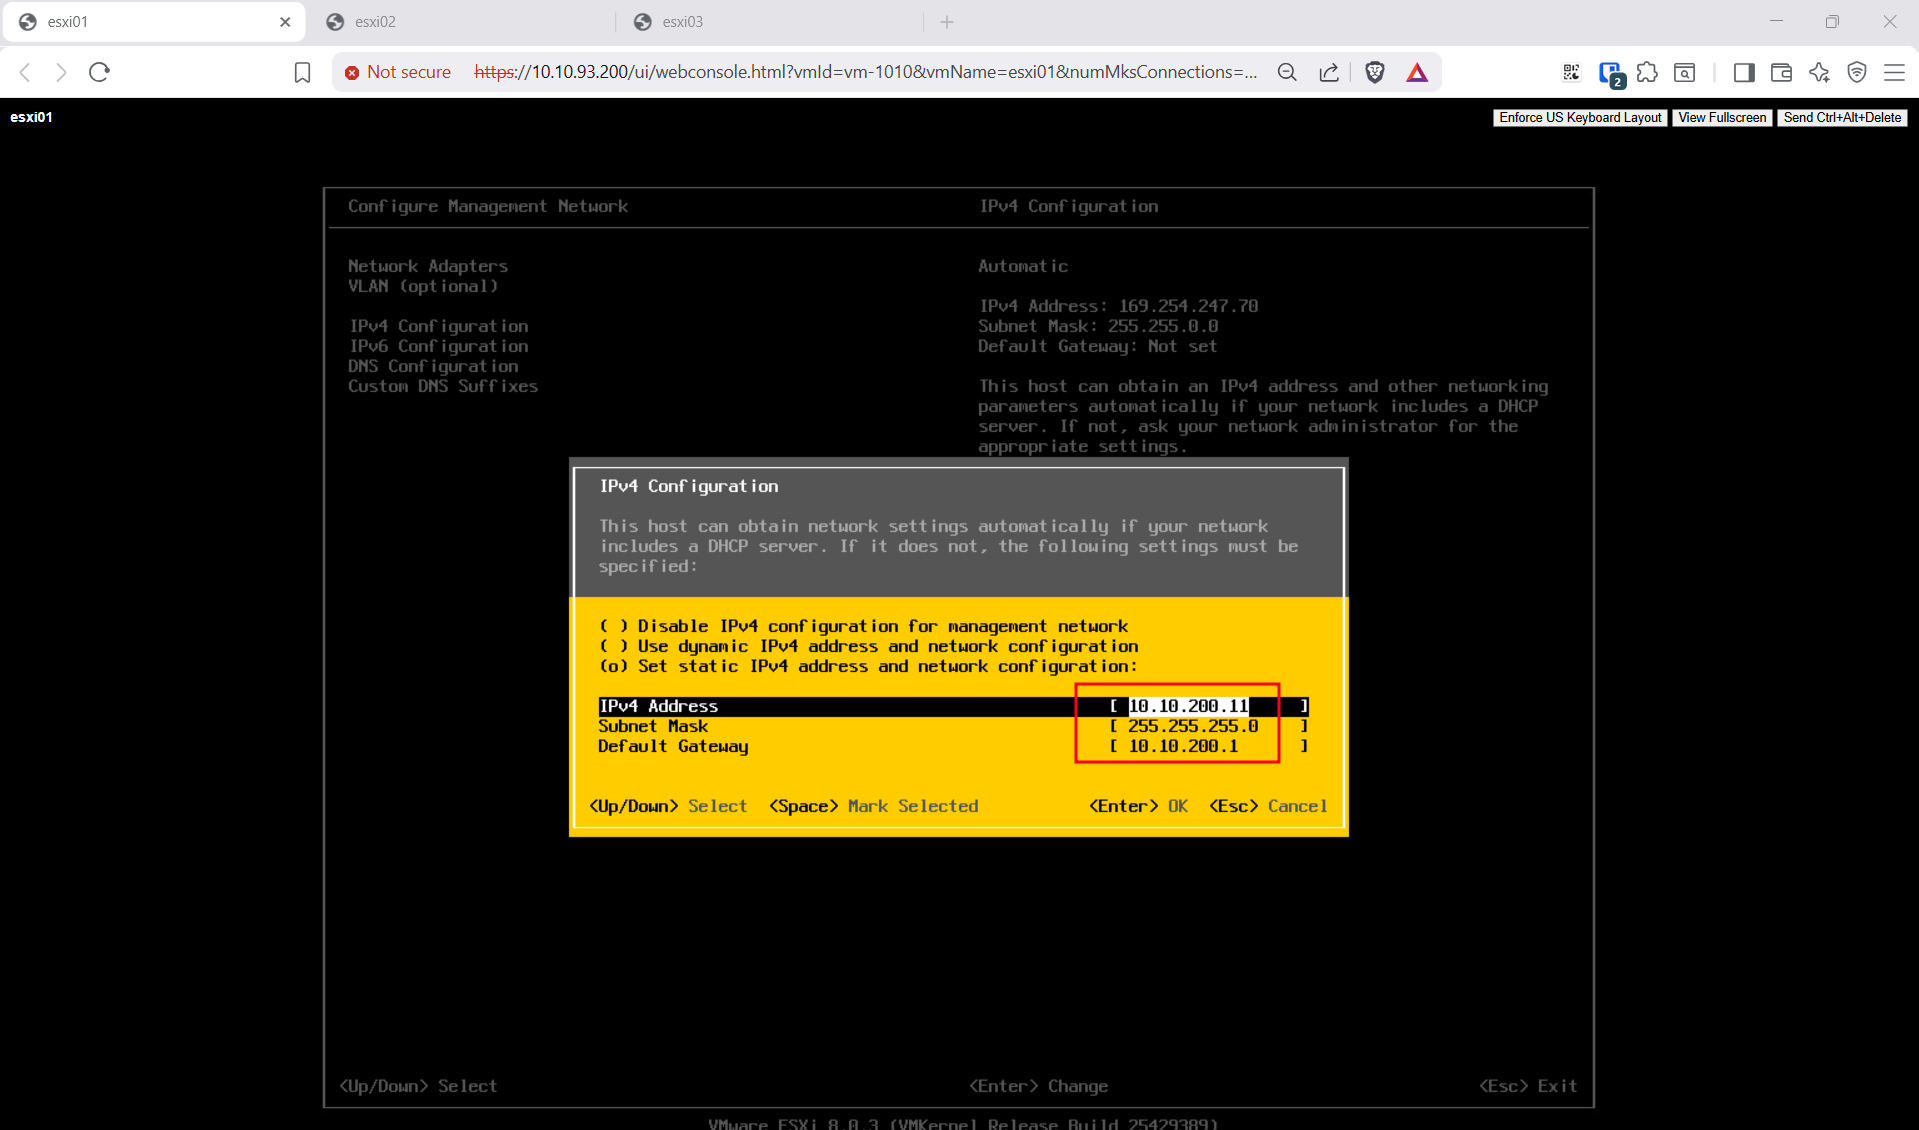
Task: Click Default Gateway: Not set text
Action: (1098, 346)
